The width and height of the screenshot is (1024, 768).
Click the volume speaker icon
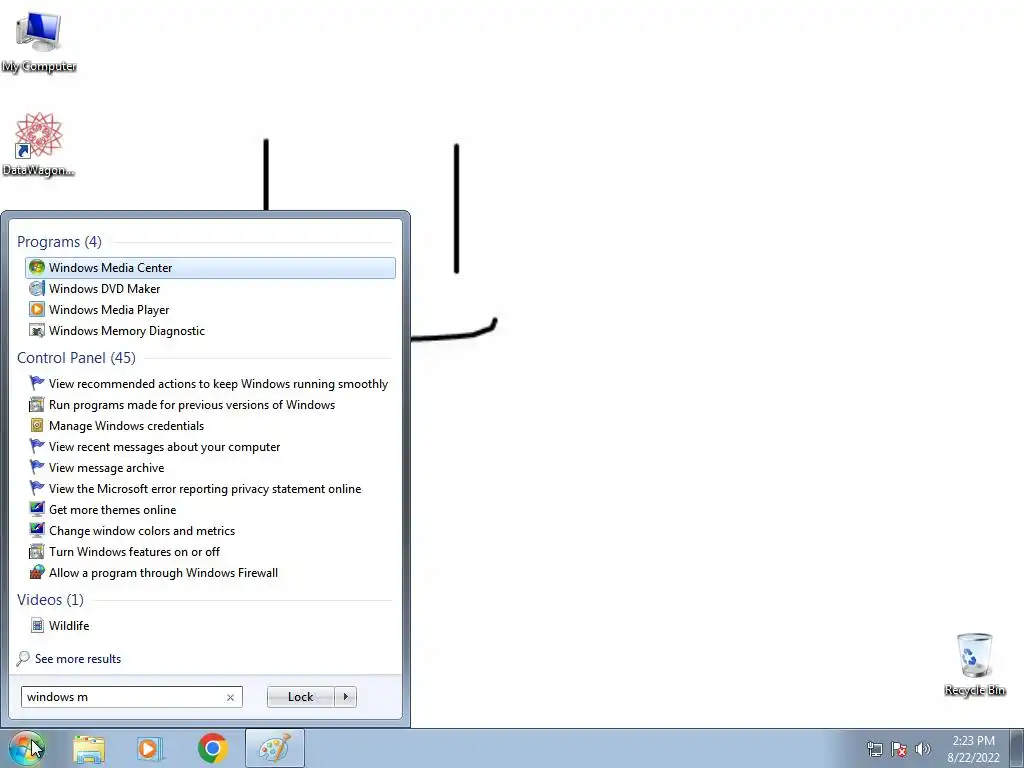pyautogui.click(x=923, y=749)
